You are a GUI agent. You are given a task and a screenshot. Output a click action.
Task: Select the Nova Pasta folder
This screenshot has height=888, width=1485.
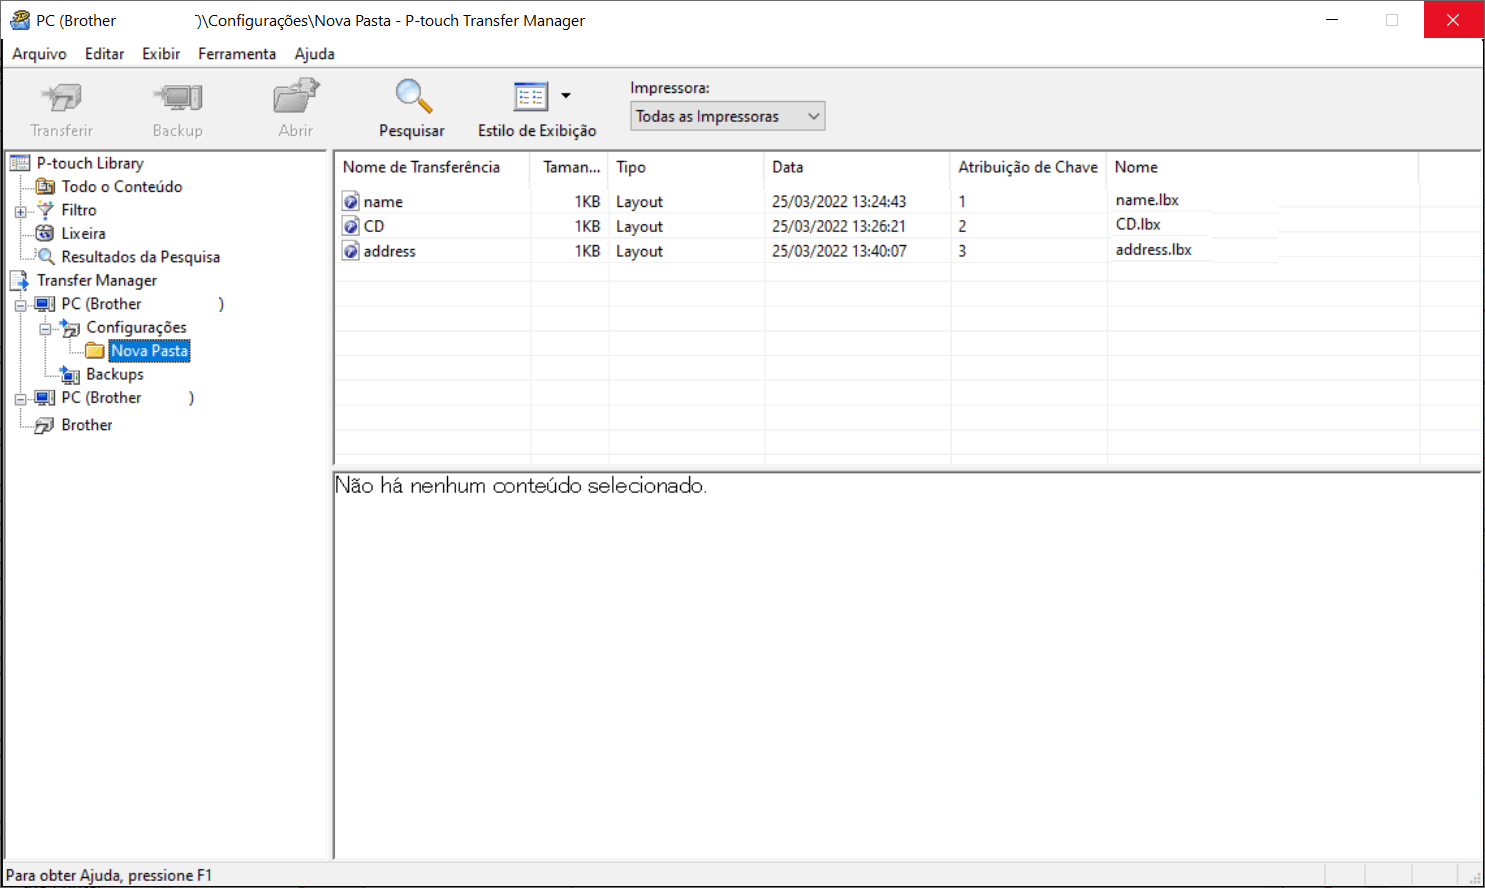click(x=150, y=351)
